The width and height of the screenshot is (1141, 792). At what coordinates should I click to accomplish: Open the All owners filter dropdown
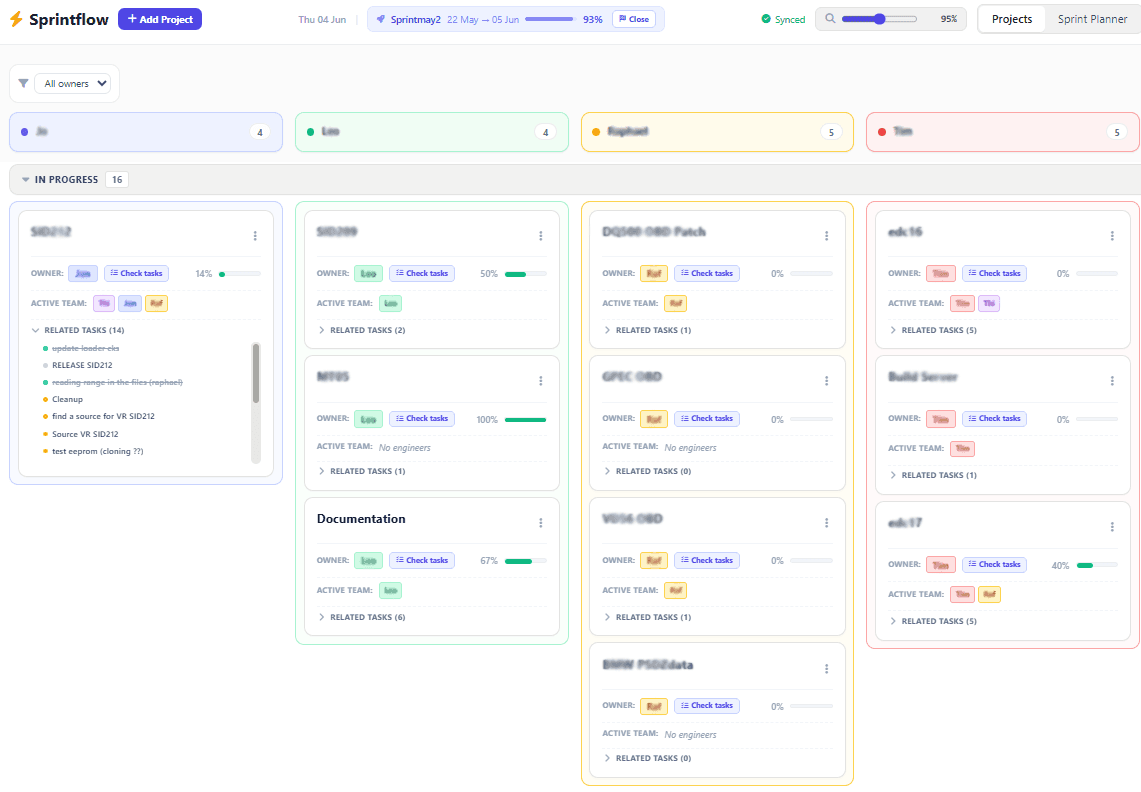(72, 84)
